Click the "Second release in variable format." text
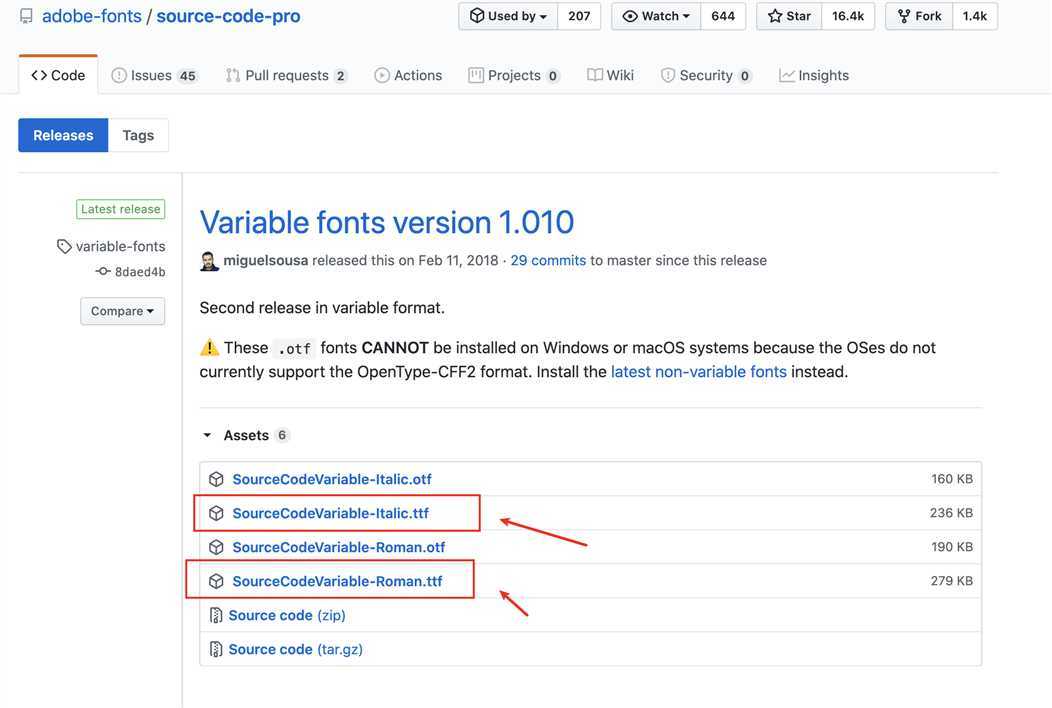Screen dimensions: 1052x708 click(x=322, y=308)
